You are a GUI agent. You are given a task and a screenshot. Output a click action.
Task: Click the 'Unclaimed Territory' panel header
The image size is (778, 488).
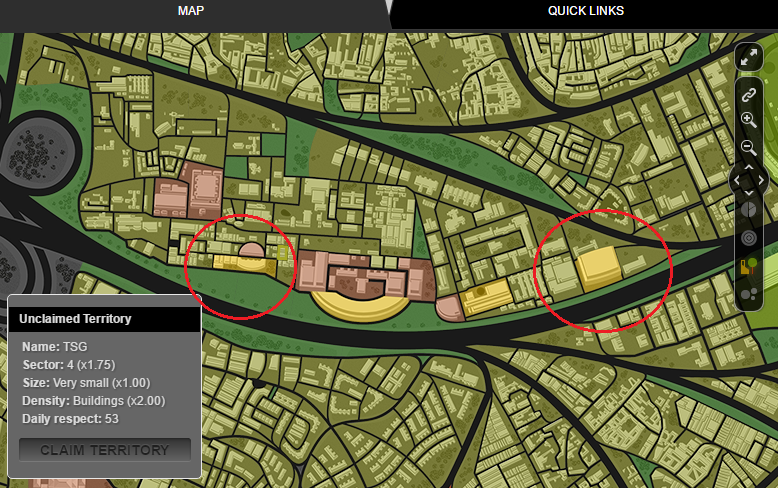[105, 319]
